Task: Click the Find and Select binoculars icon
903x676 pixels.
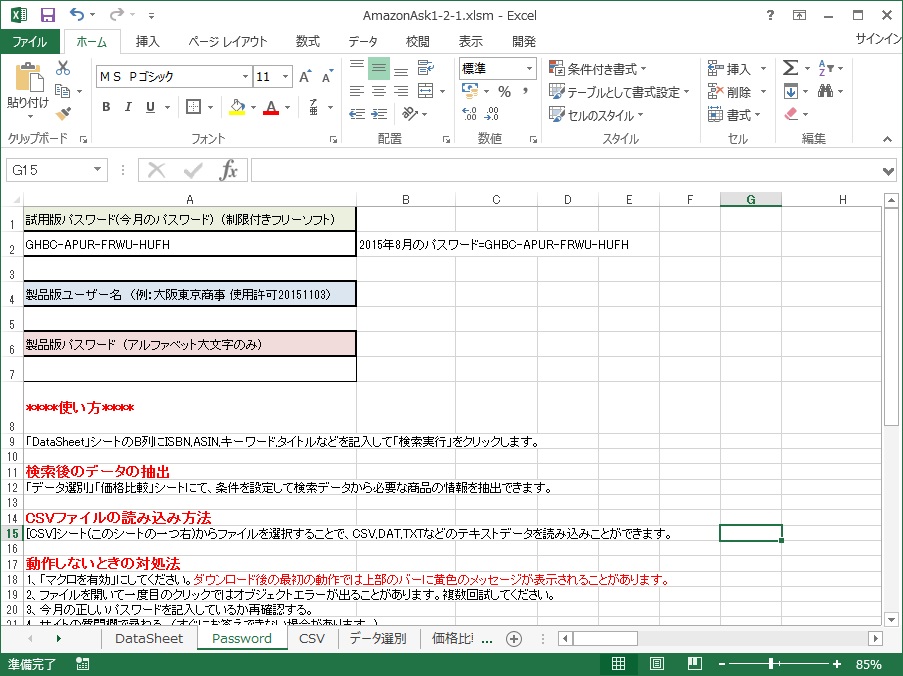Action: 825,91
